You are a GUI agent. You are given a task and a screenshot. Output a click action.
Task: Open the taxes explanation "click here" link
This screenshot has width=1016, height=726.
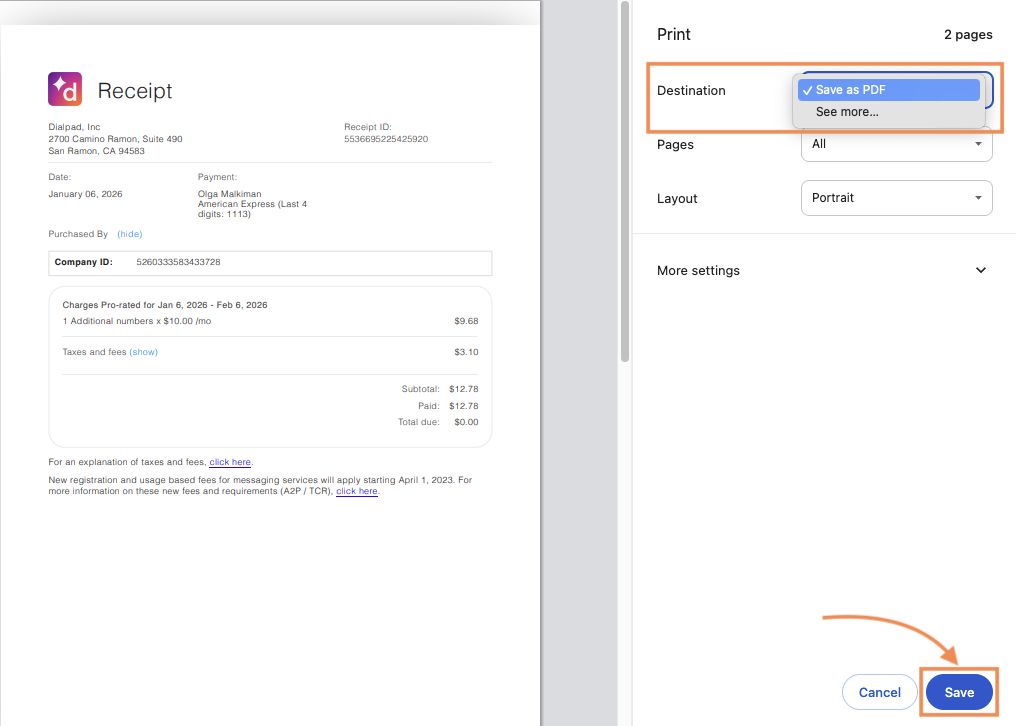(229, 462)
